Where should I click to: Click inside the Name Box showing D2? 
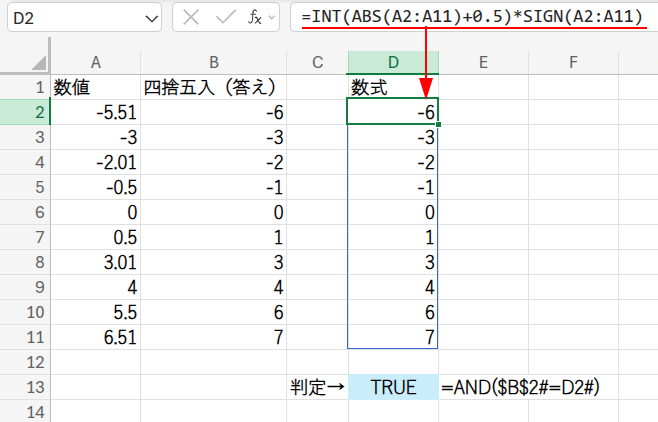click(70, 18)
